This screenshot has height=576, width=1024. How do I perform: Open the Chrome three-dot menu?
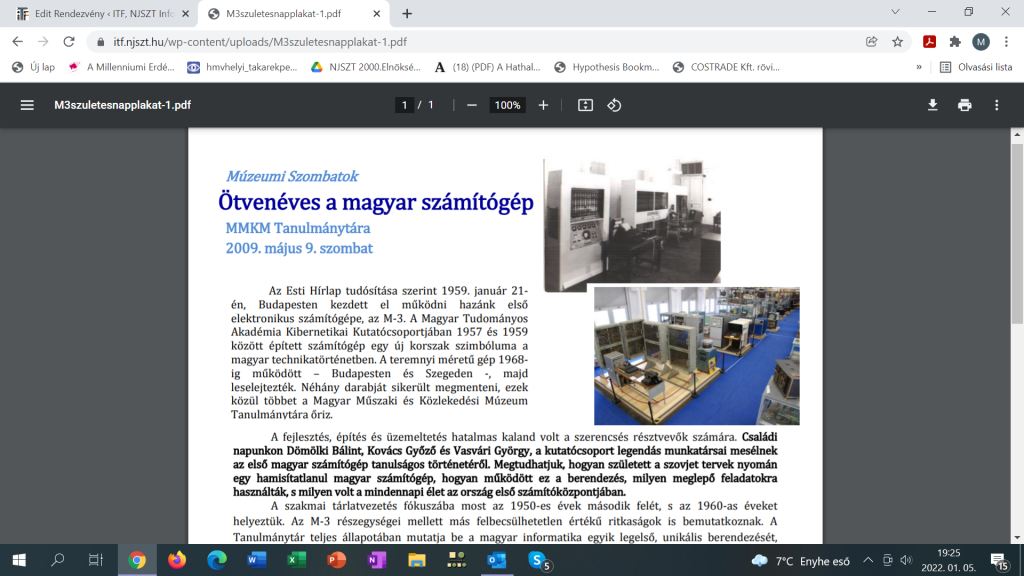point(1006,42)
